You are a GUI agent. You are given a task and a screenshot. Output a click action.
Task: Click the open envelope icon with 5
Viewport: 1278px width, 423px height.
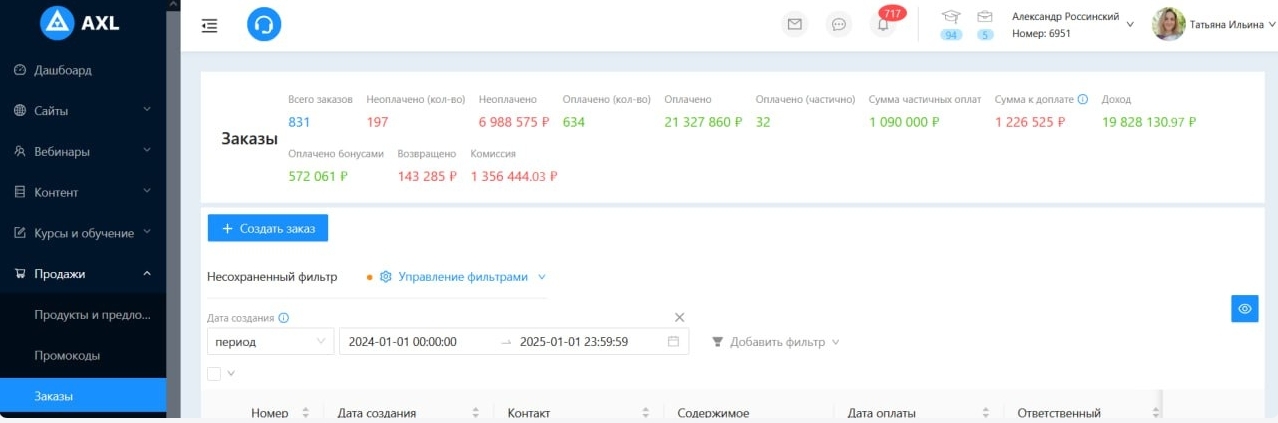click(985, 17)
